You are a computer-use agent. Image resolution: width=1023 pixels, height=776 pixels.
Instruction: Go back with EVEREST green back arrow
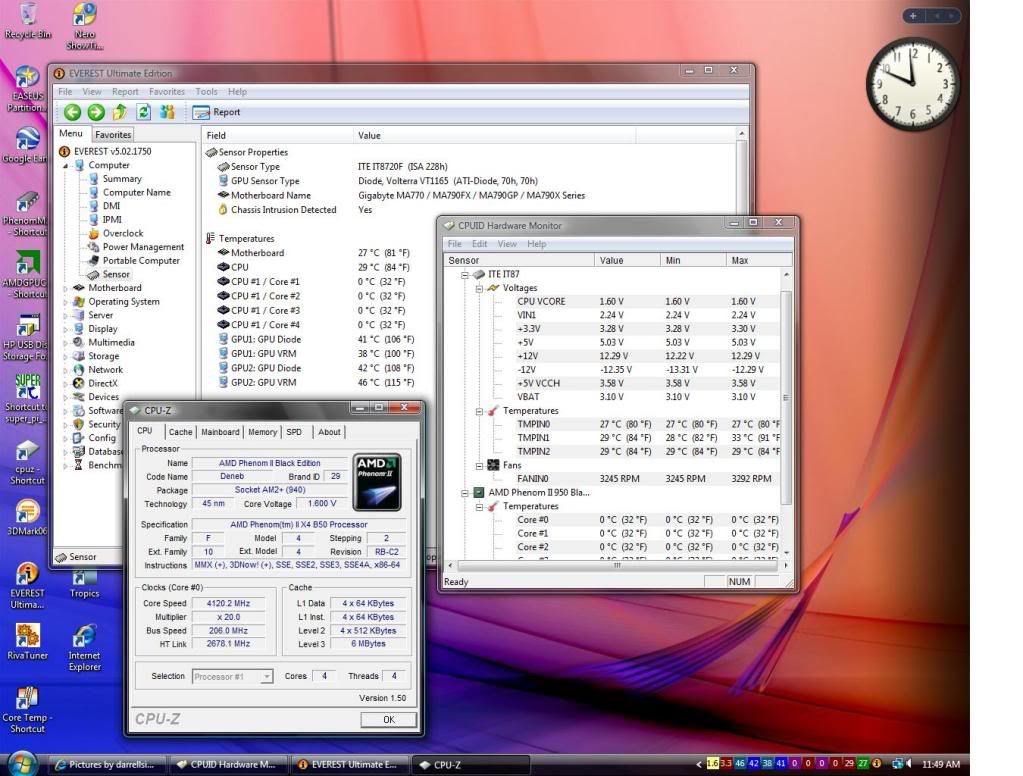(72, 112)
